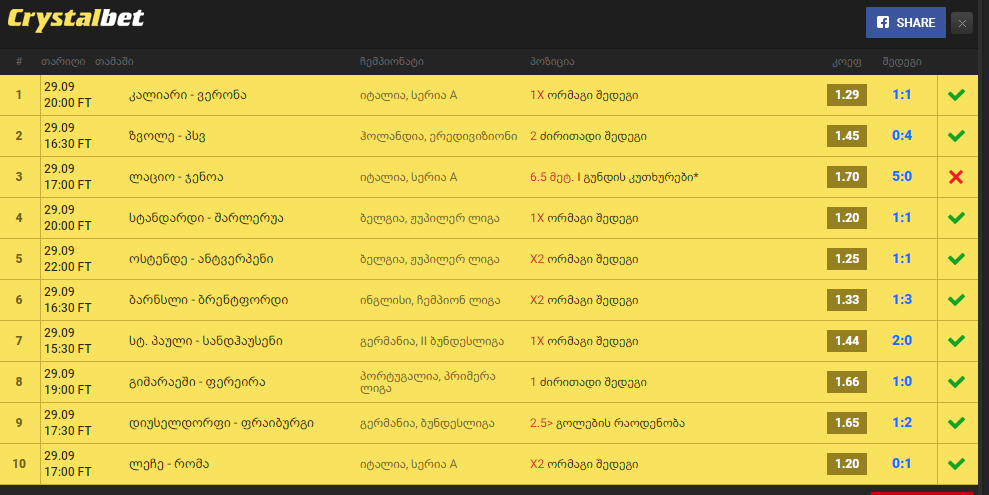Click the green checkmark for დიუსელდორფი - ფრაიბურგი

(956, 422)
